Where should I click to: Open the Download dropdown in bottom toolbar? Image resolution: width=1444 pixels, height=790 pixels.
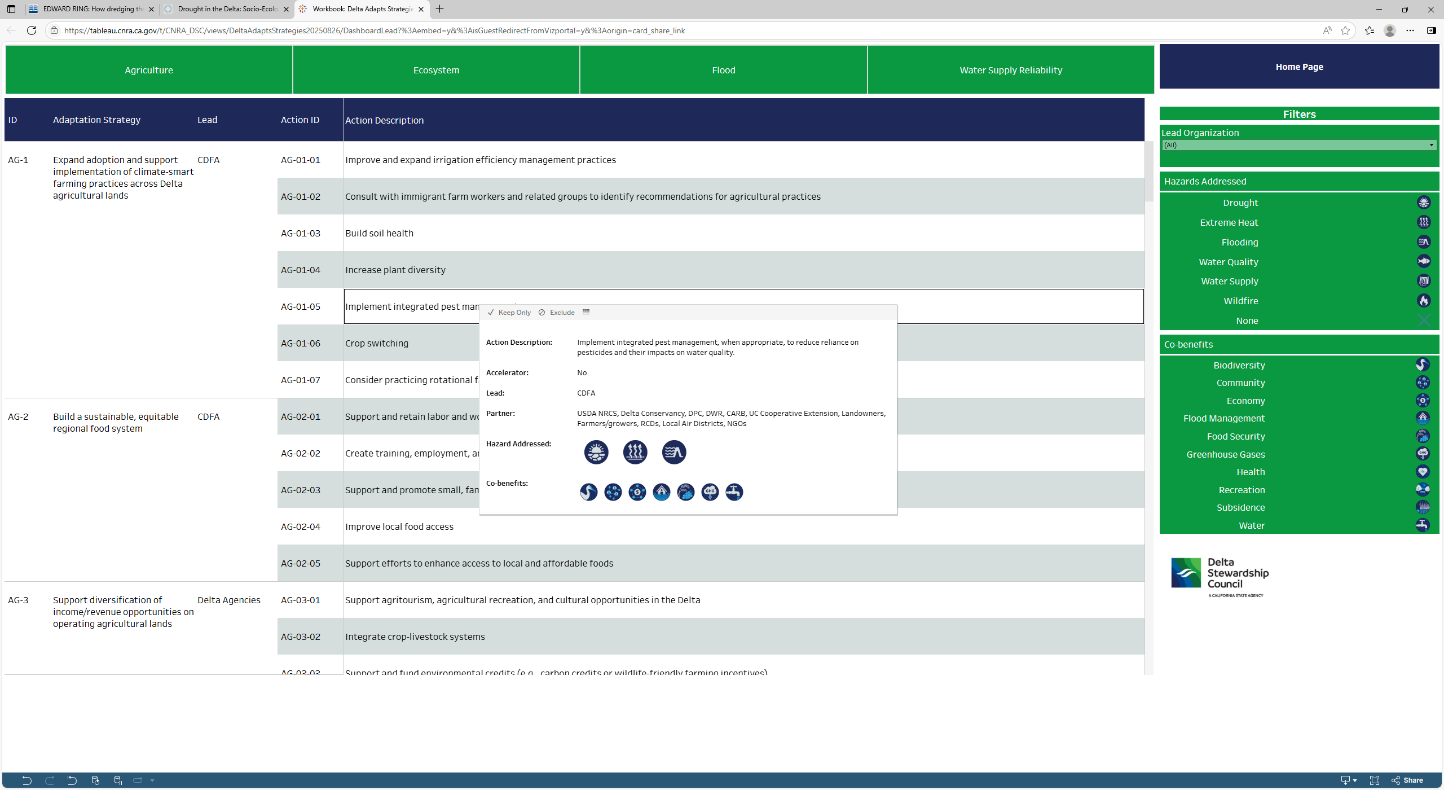[1348, 780]
